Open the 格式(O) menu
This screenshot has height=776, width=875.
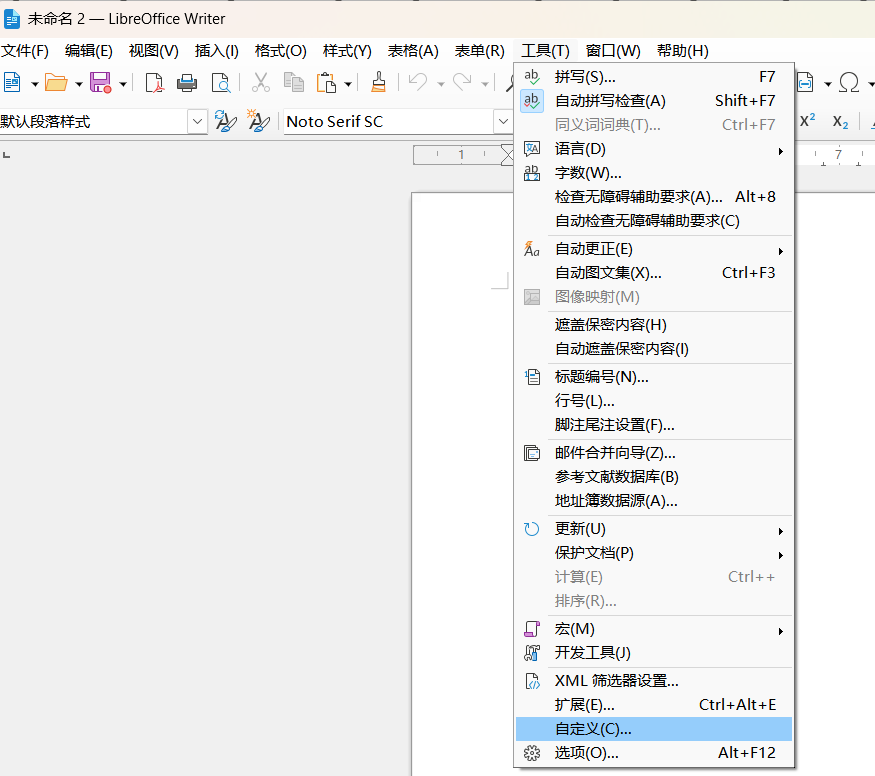coord(281,51)
